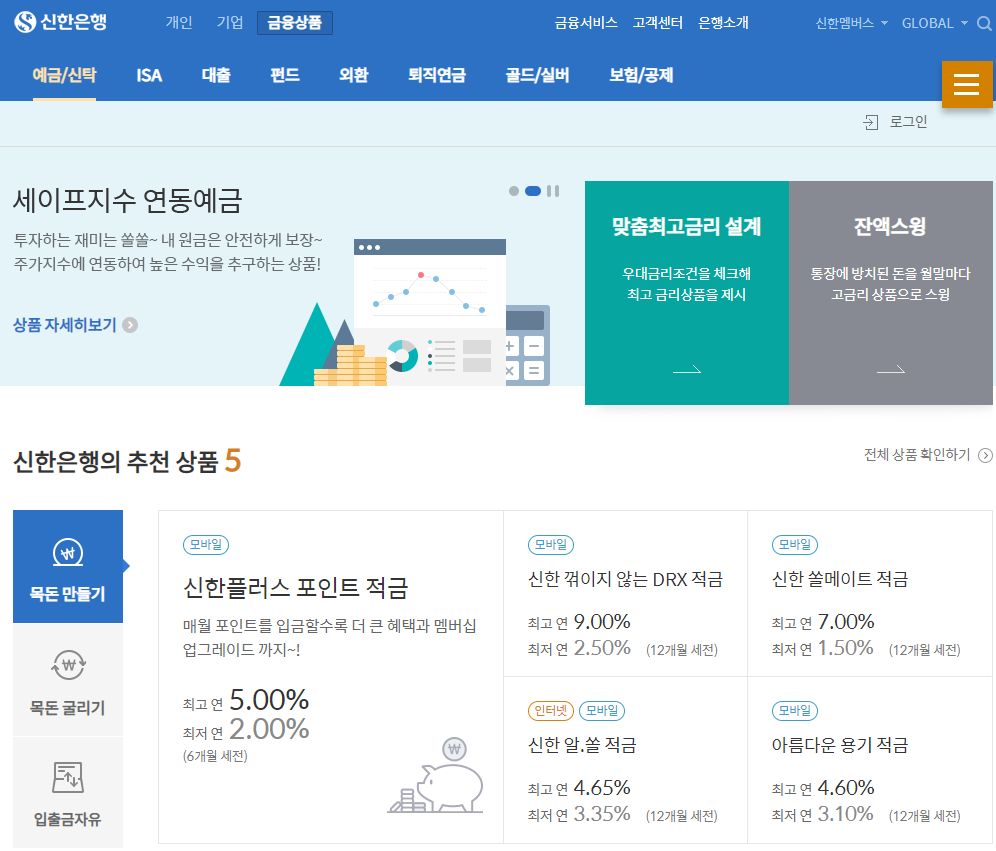The image size is (996, 851).
Task: Click the piggy bank illustration
Action: click(436, 776)
